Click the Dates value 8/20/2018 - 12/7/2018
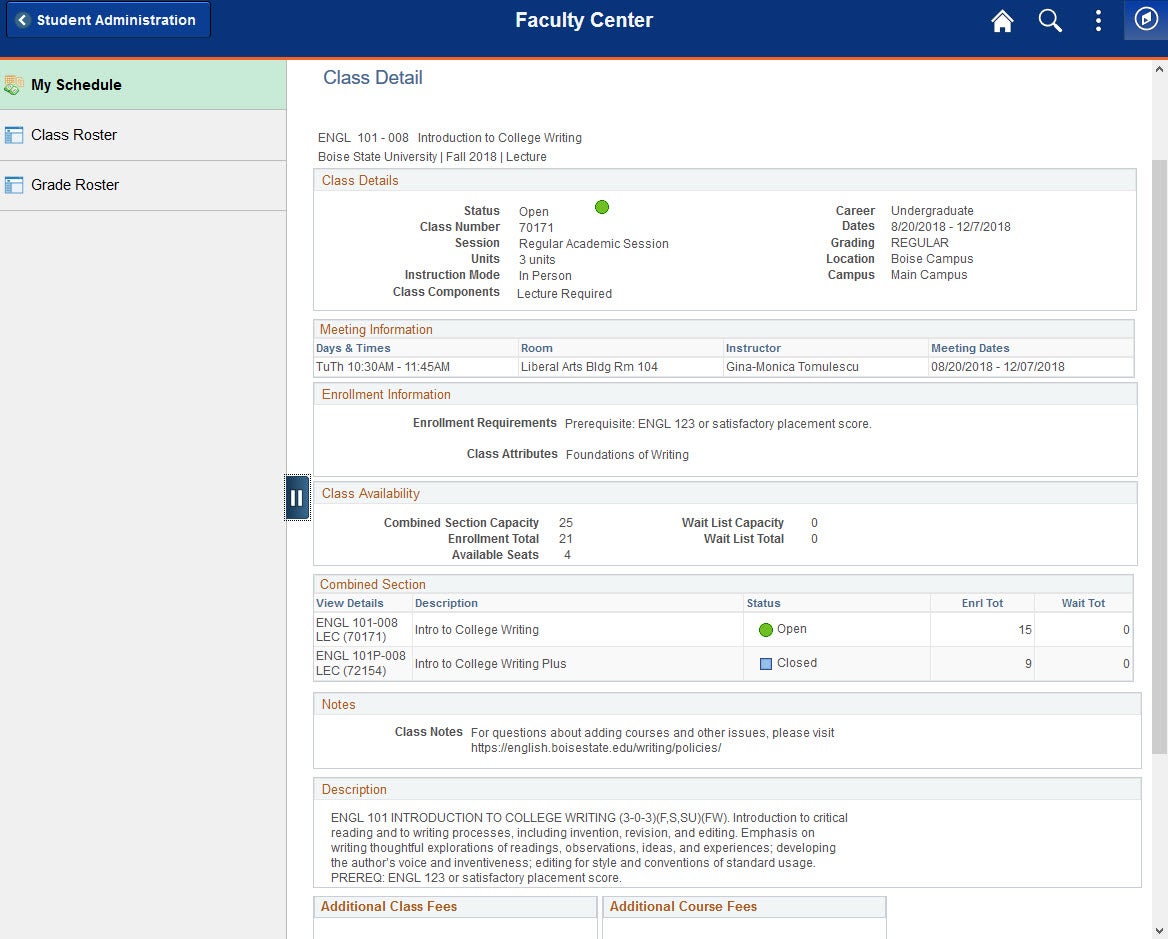This screenshot has width=1168, height=939. coord(950,226)
